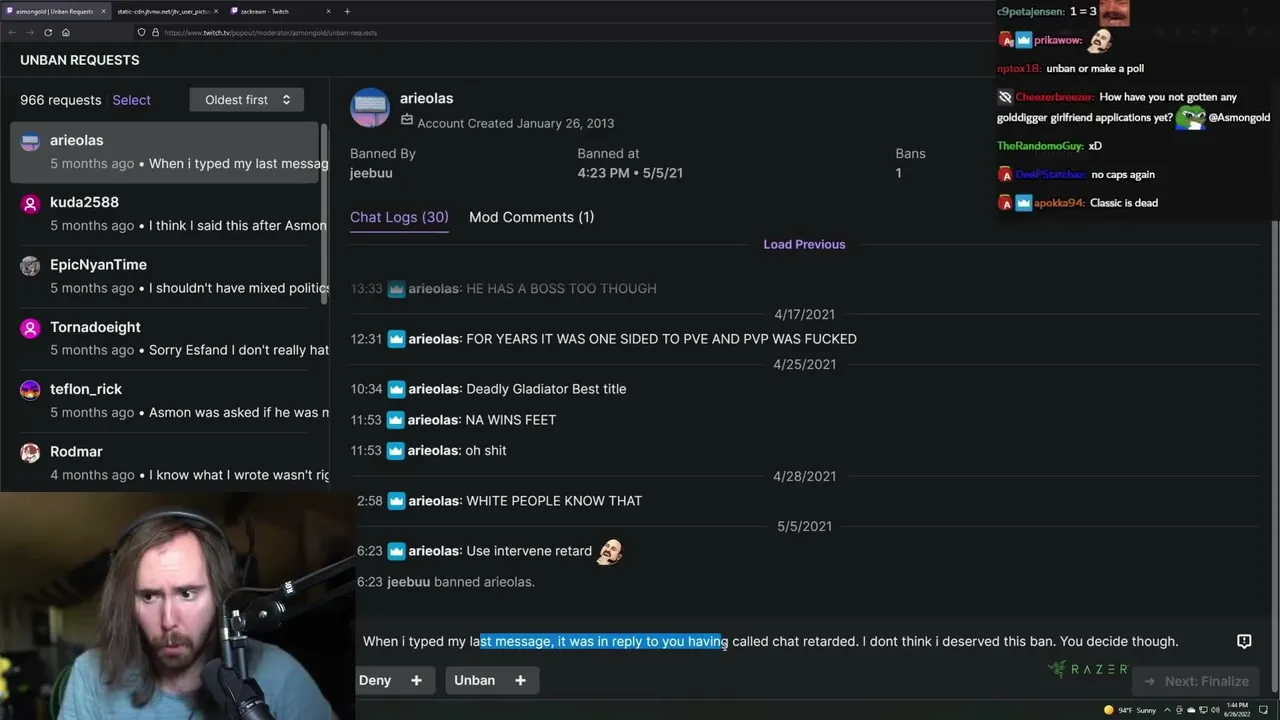Click arieolas avatar in the request list
The height and width of the screenshot is (720, 1280).
[30, 141]
